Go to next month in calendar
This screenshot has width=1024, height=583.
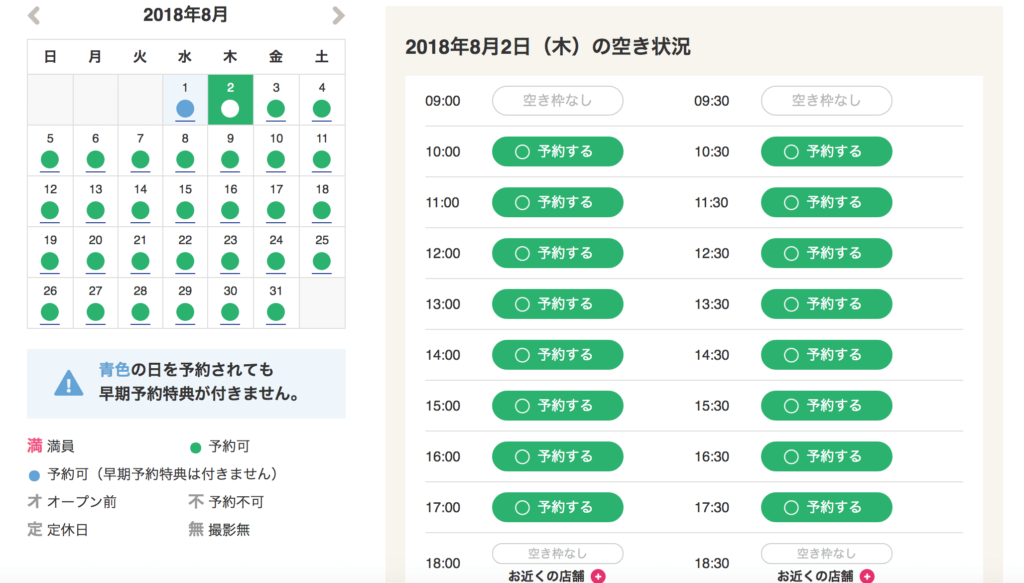[x=338, y=15]
